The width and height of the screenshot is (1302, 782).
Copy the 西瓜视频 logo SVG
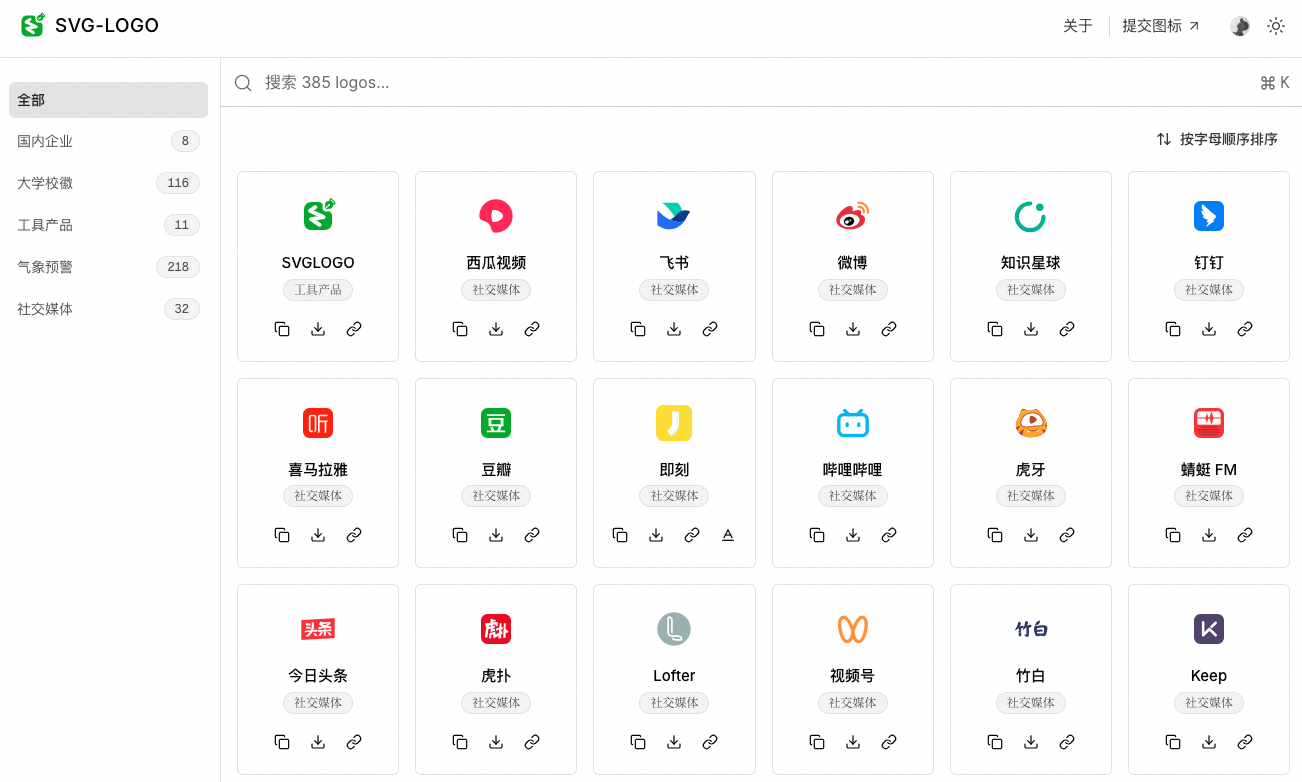click(460, 329)
